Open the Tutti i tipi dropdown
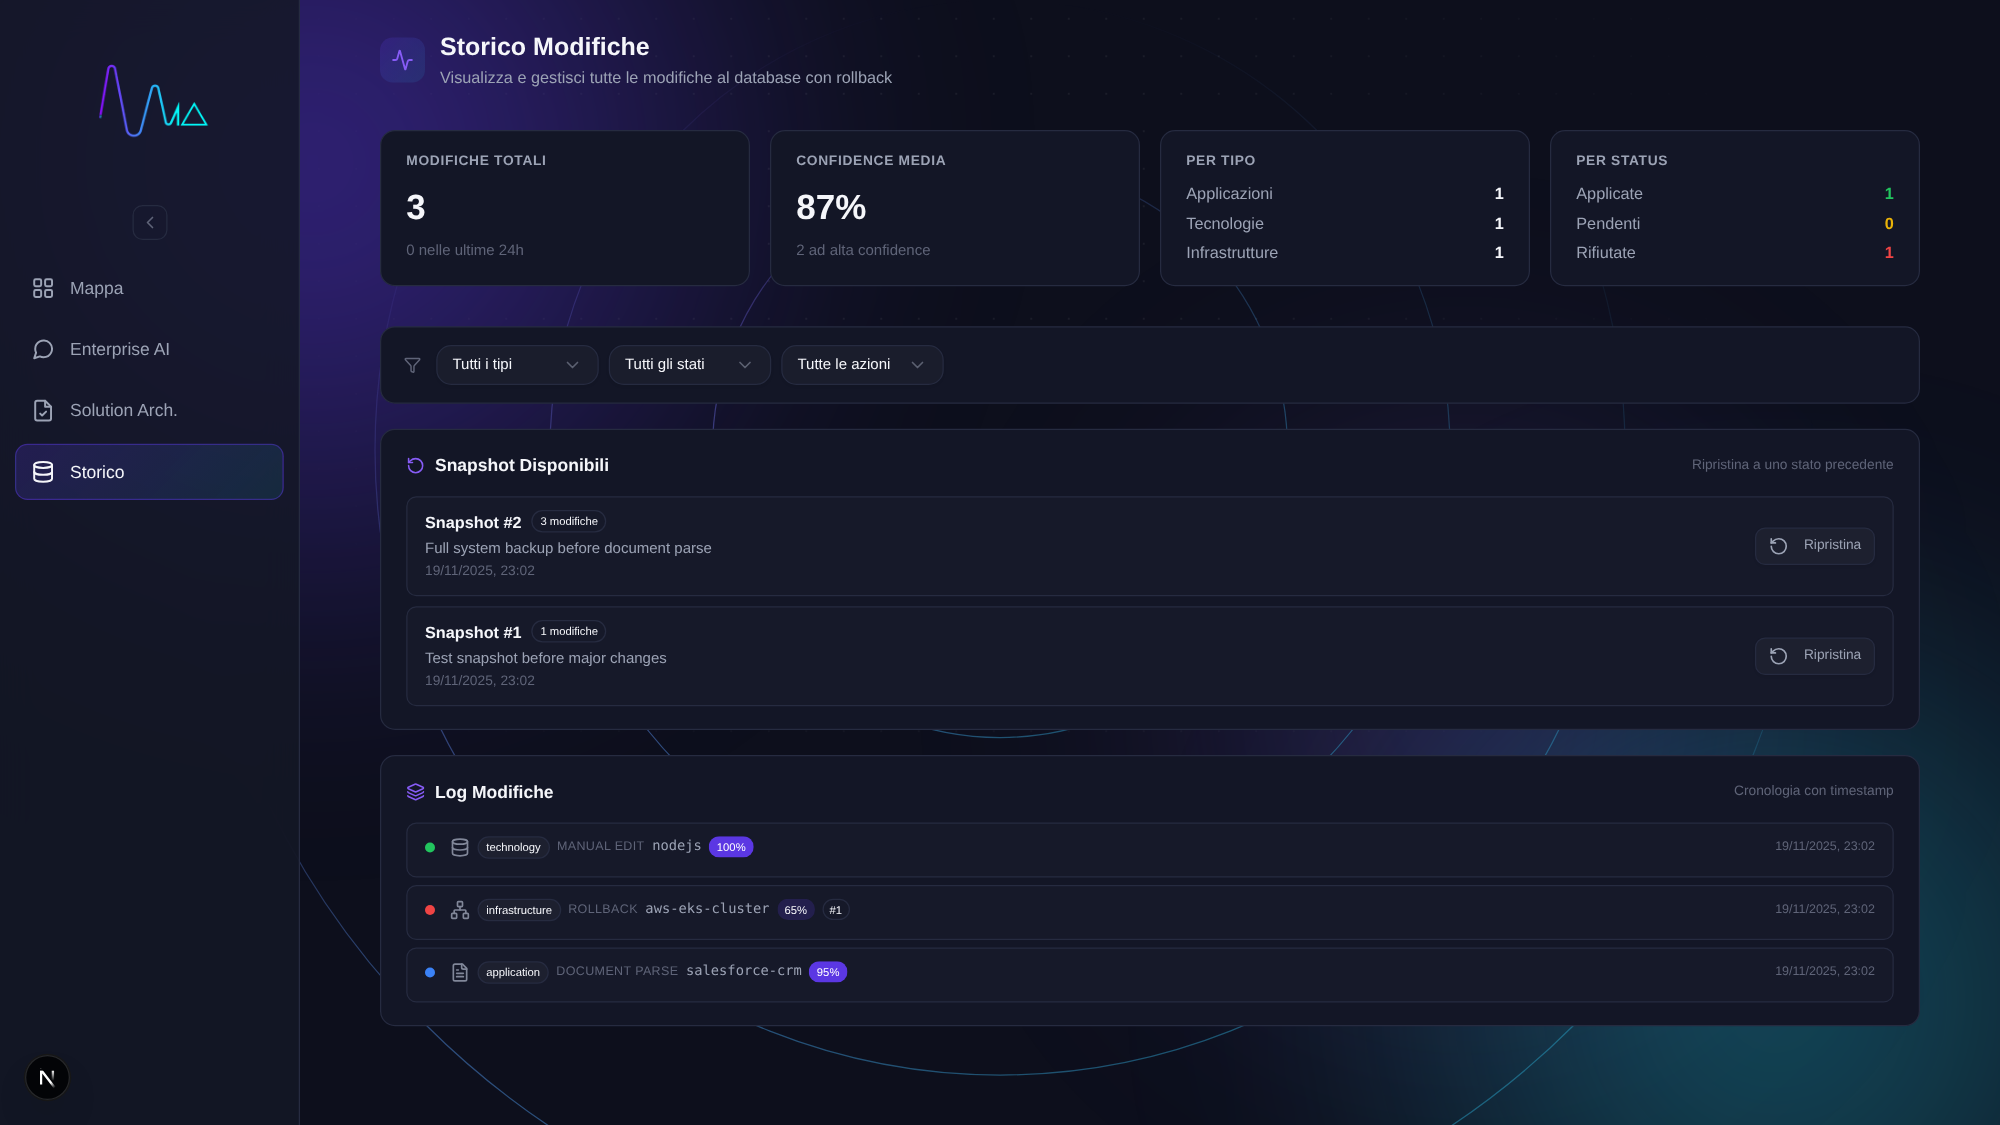The image size is (2000, 1125). [517, 365]
